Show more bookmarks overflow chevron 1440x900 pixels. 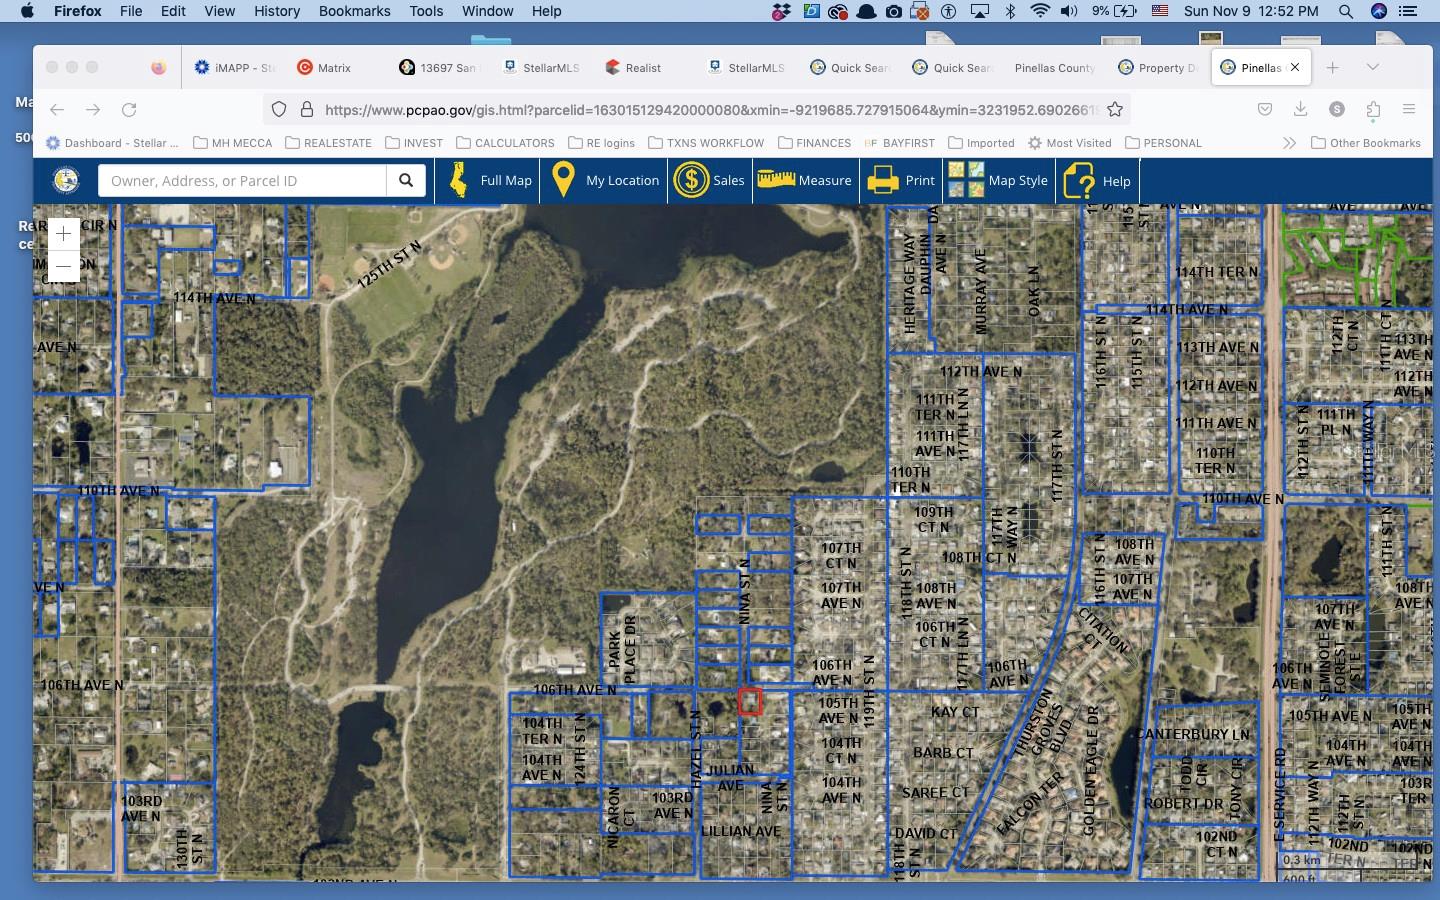1289,143
